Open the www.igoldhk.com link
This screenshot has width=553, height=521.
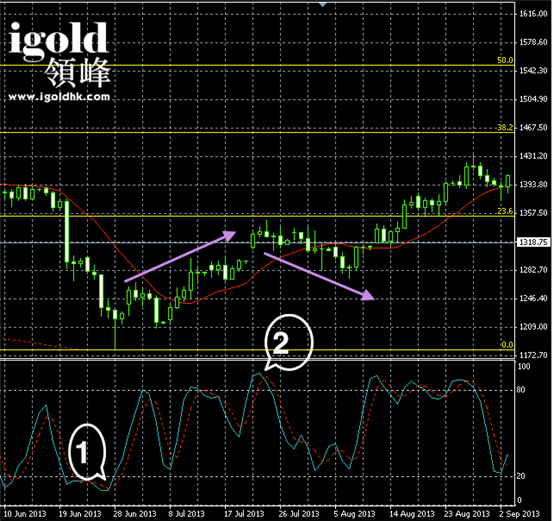(x=59, y=97)
